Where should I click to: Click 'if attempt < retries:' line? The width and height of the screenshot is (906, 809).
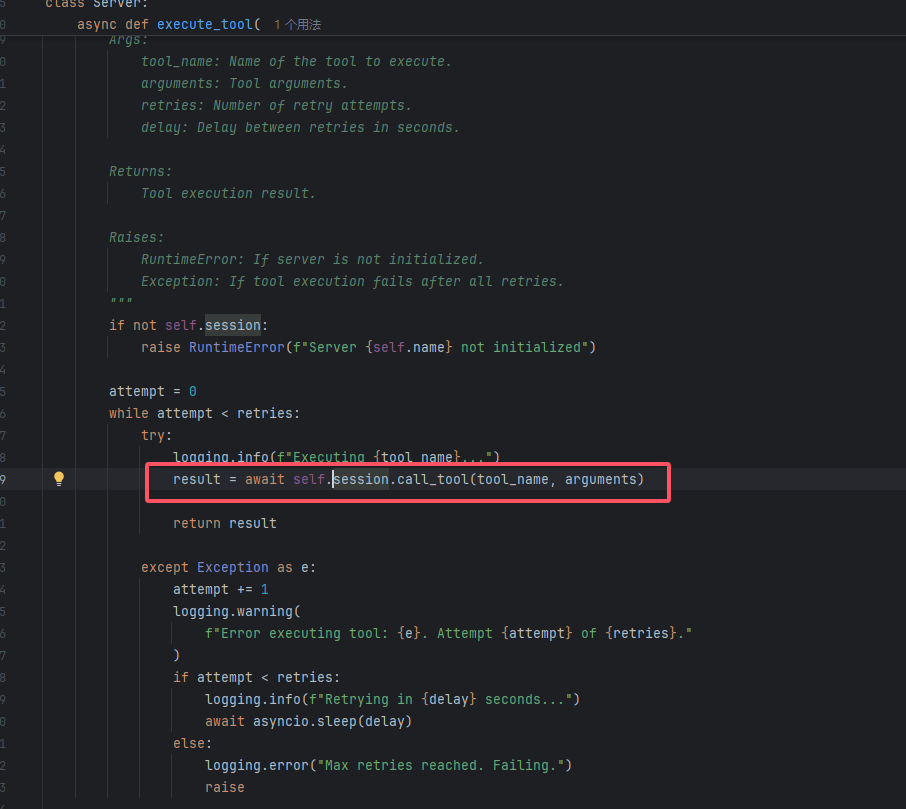click(257, 677)
